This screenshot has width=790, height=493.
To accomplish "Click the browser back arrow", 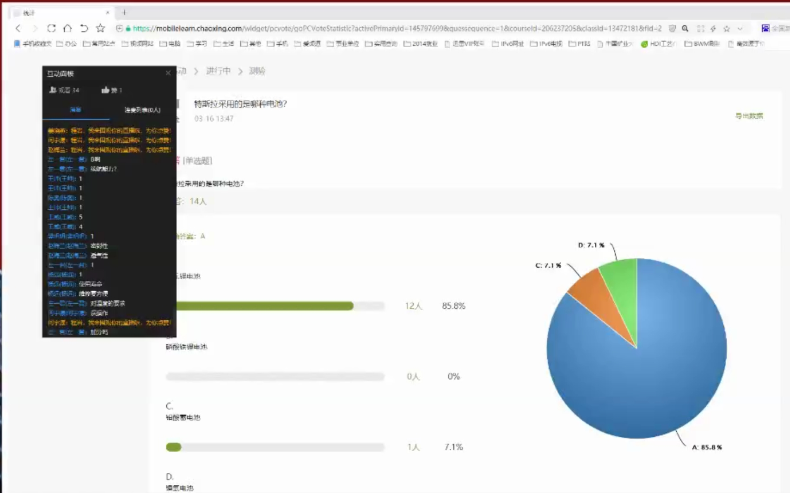I will click(19, 28).
